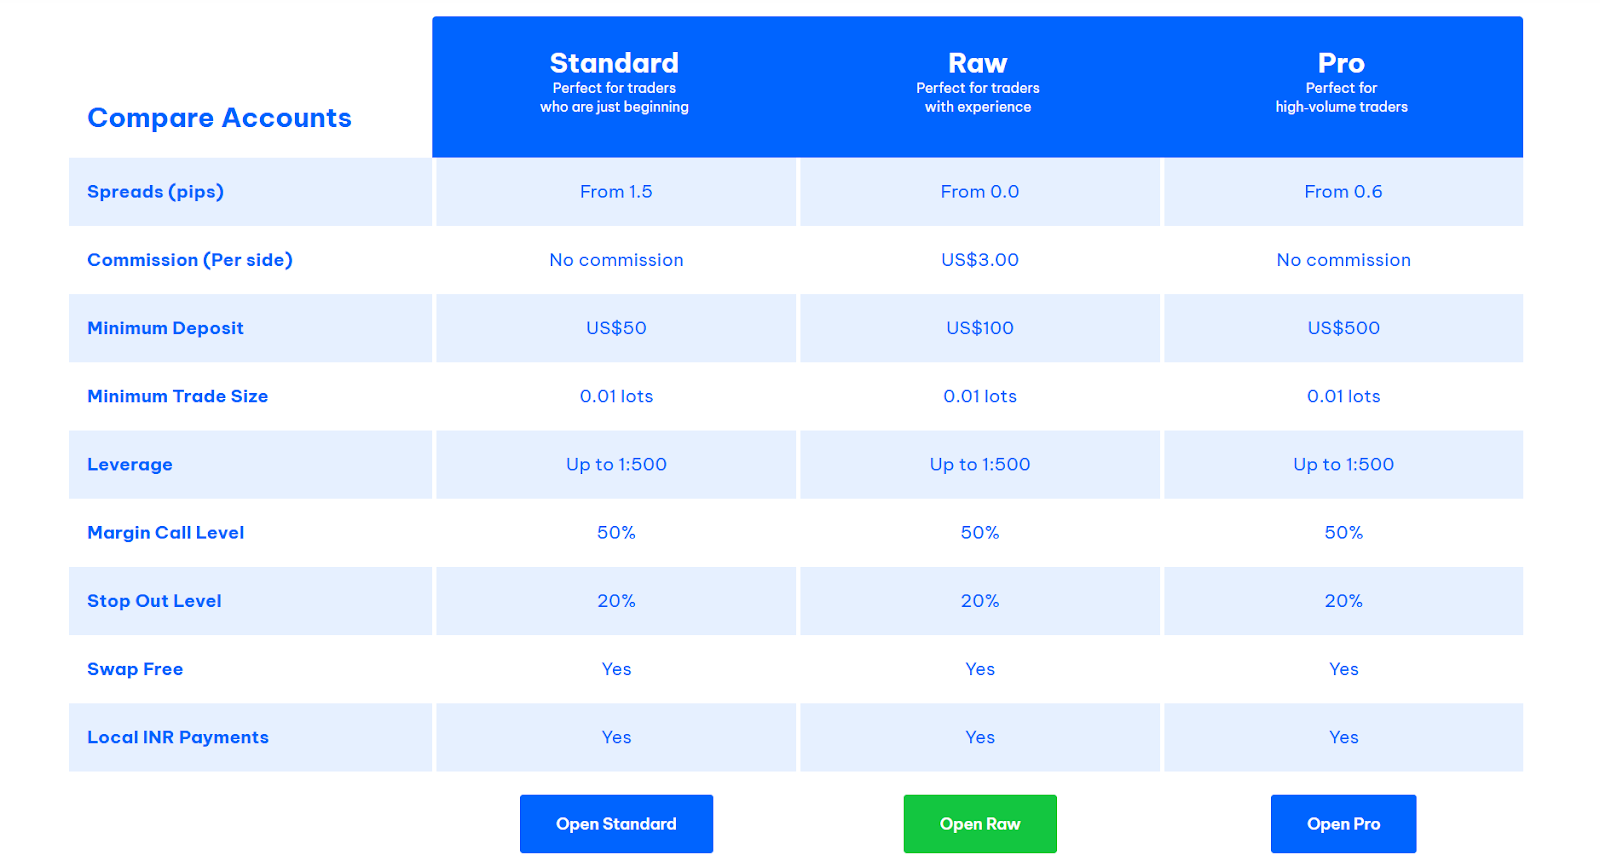Click the Pro minimum deposit US$500 cell
Screen dimensions: 1600x867
(1343, 328)
